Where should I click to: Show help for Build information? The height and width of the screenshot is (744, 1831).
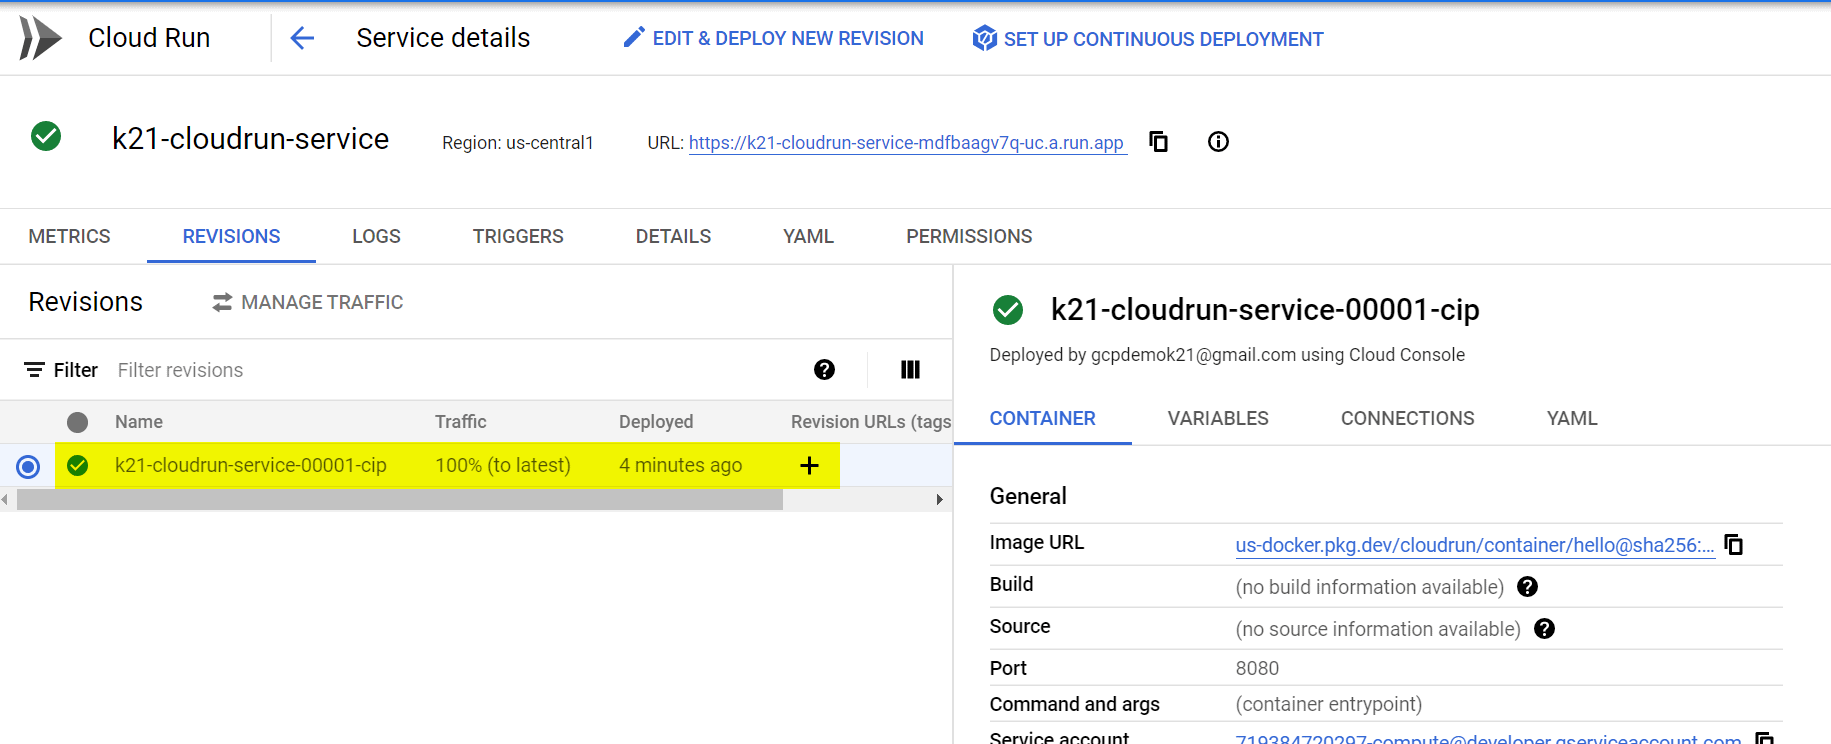click(1527, 587)
